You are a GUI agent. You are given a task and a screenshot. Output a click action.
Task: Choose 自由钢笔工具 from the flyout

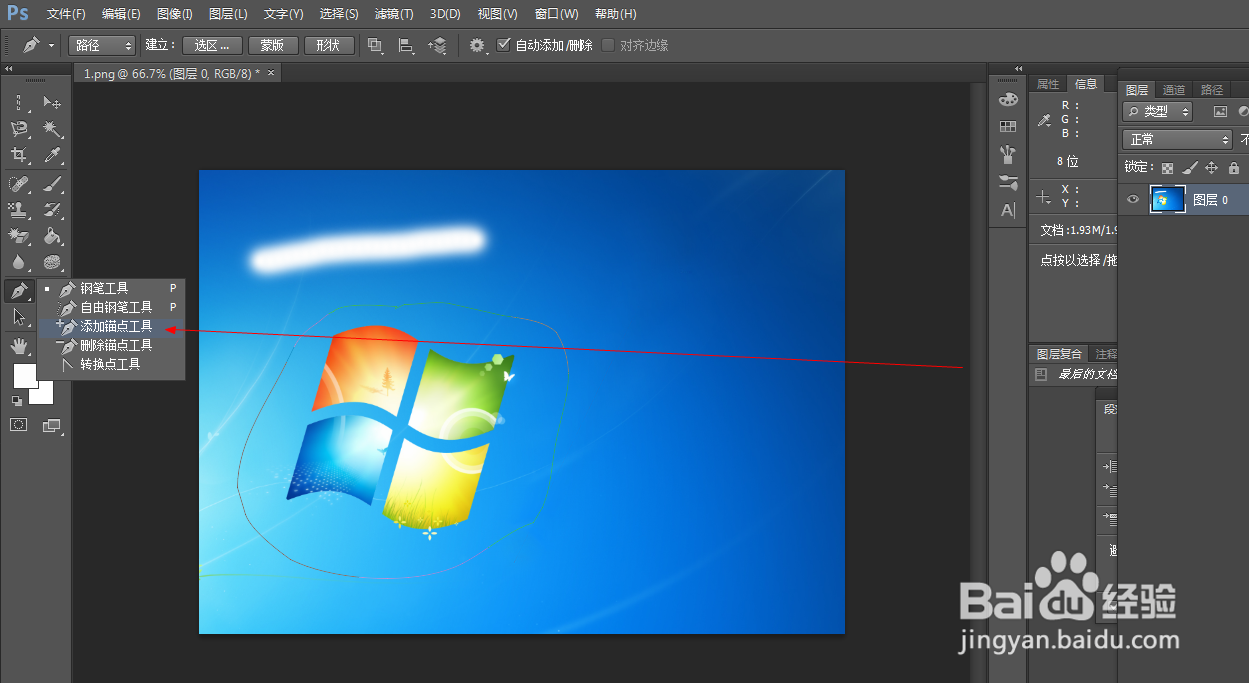tap(112, 307)
